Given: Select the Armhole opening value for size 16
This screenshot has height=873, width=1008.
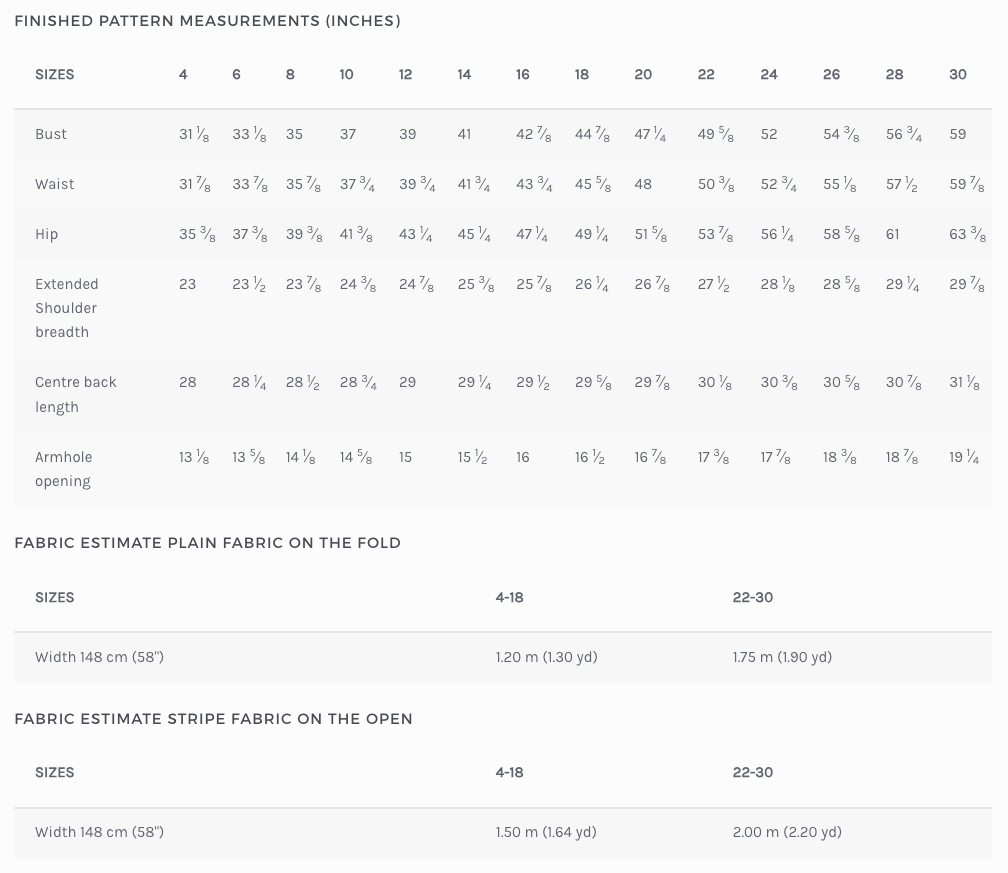Looking at the screenshot, I should (x=523, y=457).
